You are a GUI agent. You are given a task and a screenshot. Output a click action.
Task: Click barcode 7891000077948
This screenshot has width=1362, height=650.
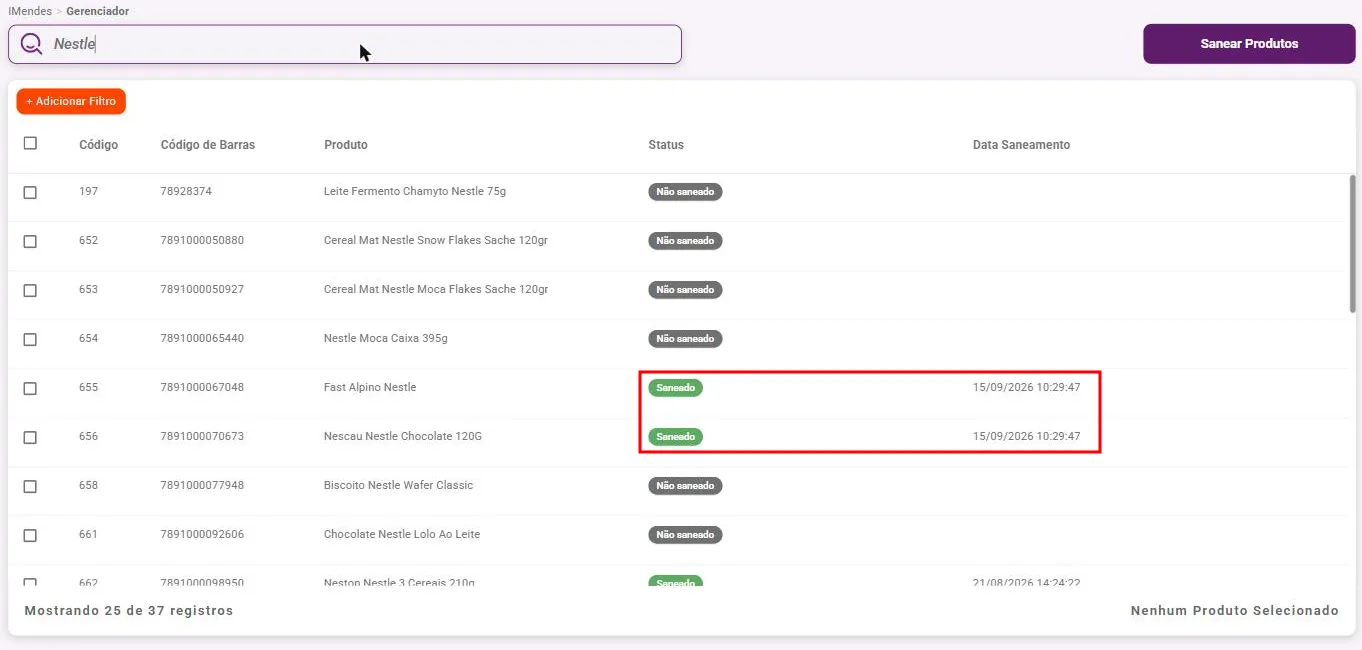(x=202, y=485)
